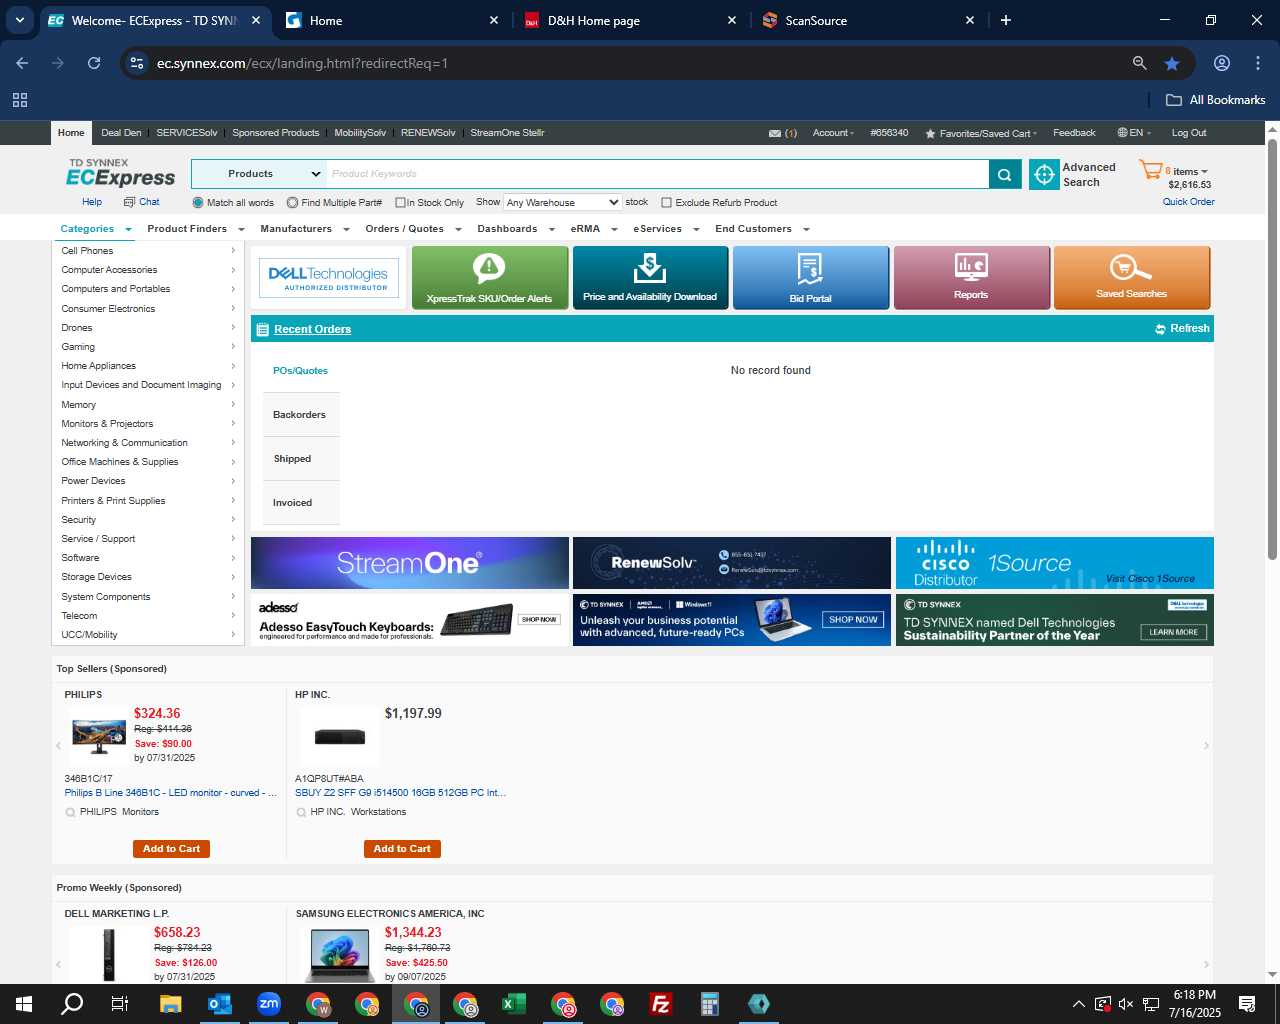Viewport: 1280px width, 1024px height.
Task: Open the StreamOne banner
Action: coord(410,563)
